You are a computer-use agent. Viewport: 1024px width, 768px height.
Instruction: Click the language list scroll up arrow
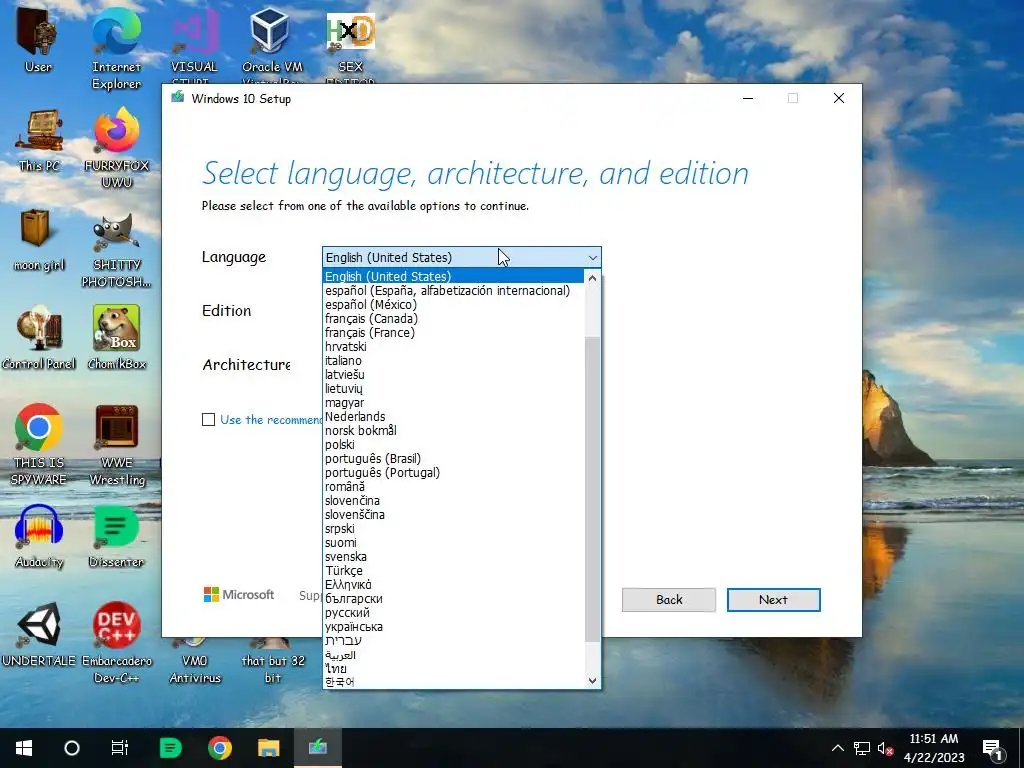tap(592, 278)
